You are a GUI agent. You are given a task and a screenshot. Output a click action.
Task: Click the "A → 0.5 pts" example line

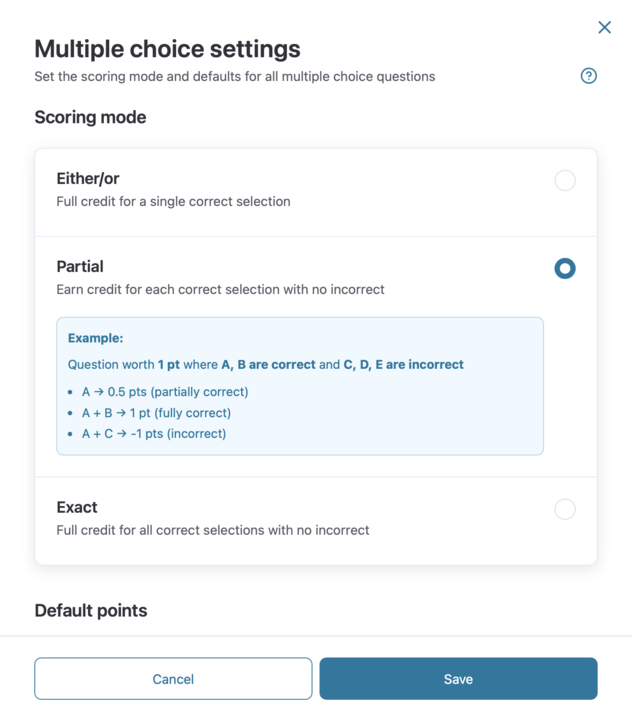pyautogui.click(x=165, y=392)
